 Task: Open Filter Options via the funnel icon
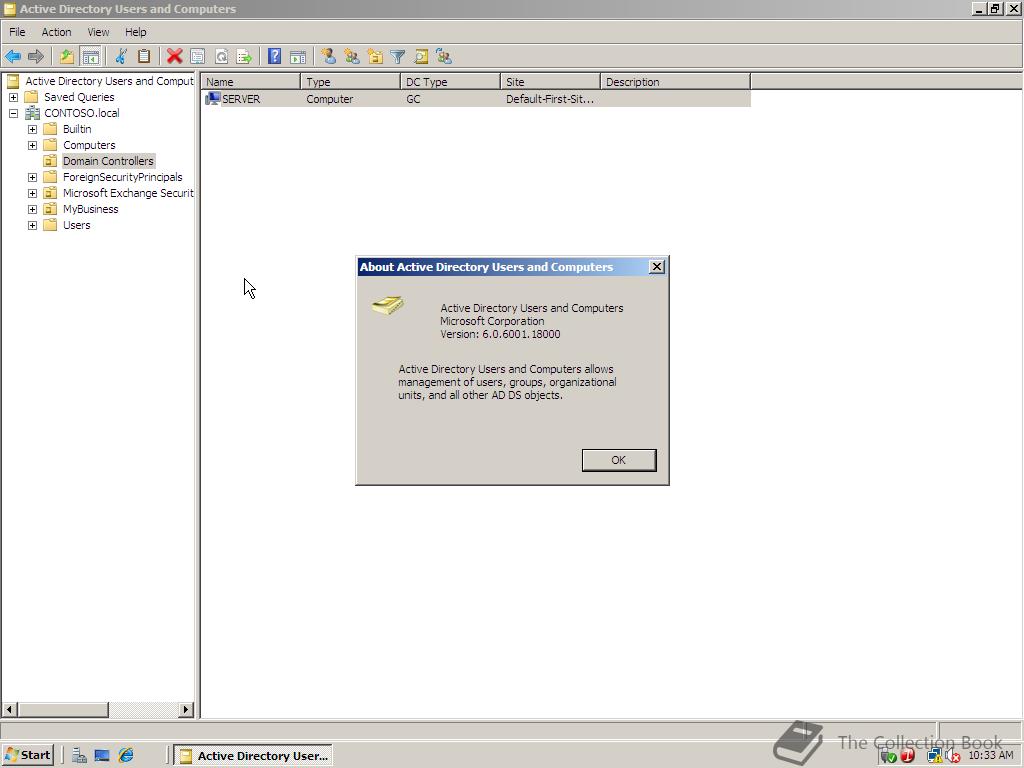click(x=398, y=57)
